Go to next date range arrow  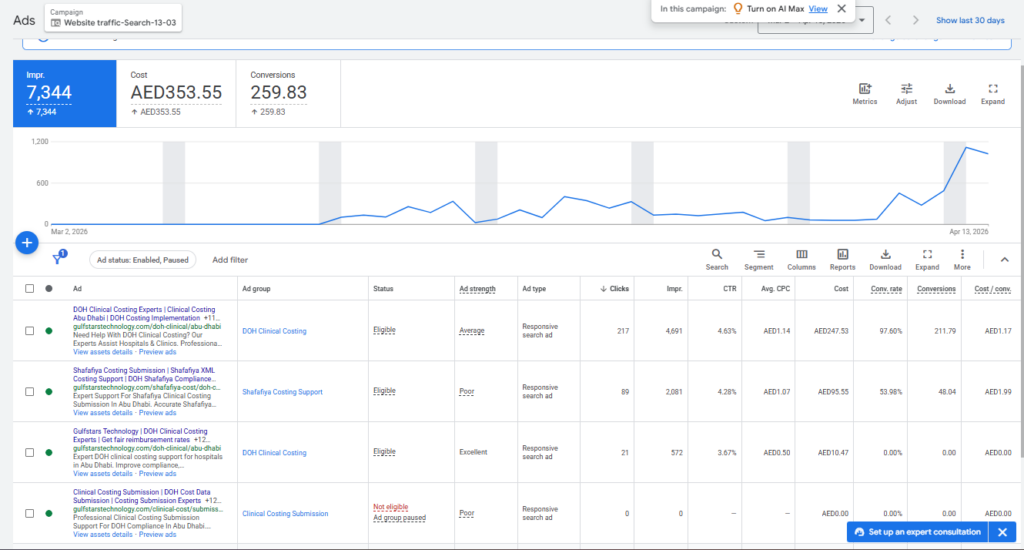[x=916, y=20]
